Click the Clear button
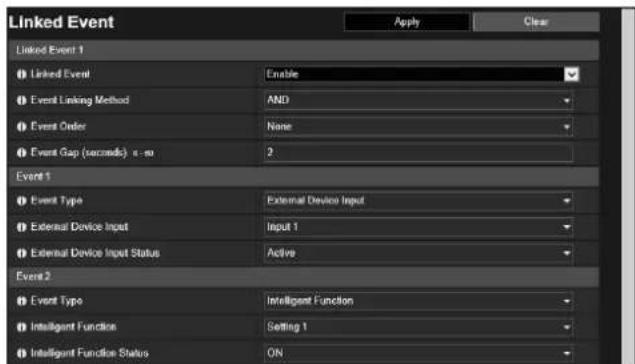This screenshot has height=364, width=635. pos(536,22)
